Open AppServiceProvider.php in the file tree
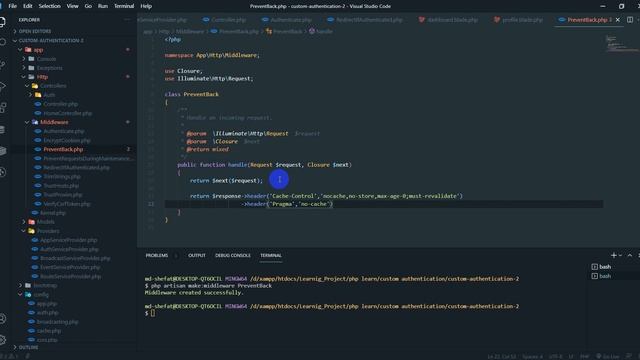 coord(69,240)
